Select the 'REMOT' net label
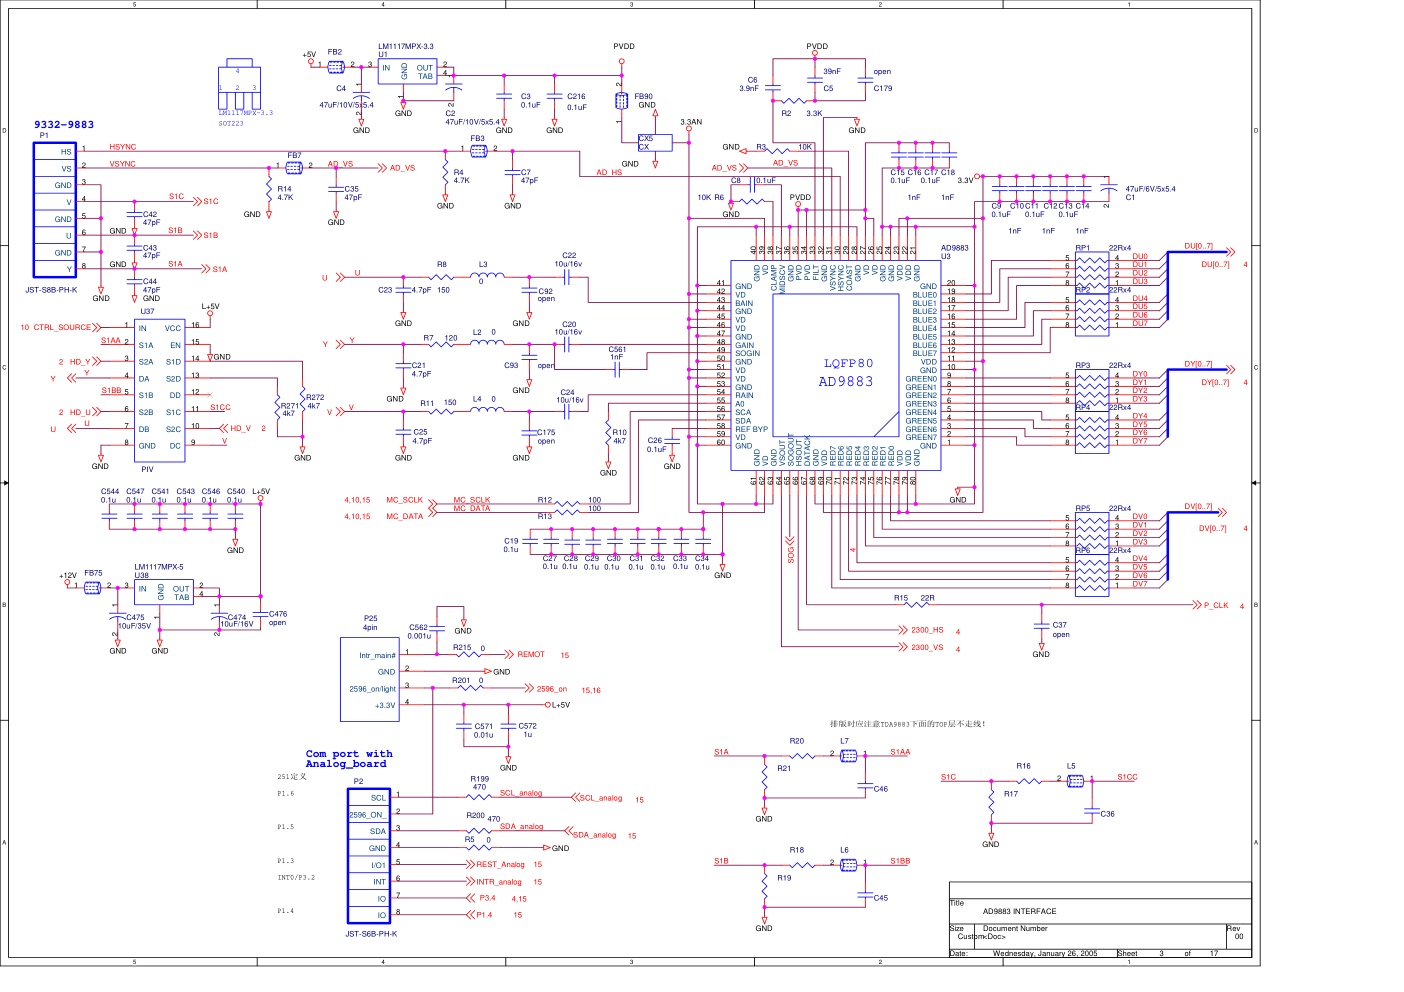 click(x=531, y=655)
